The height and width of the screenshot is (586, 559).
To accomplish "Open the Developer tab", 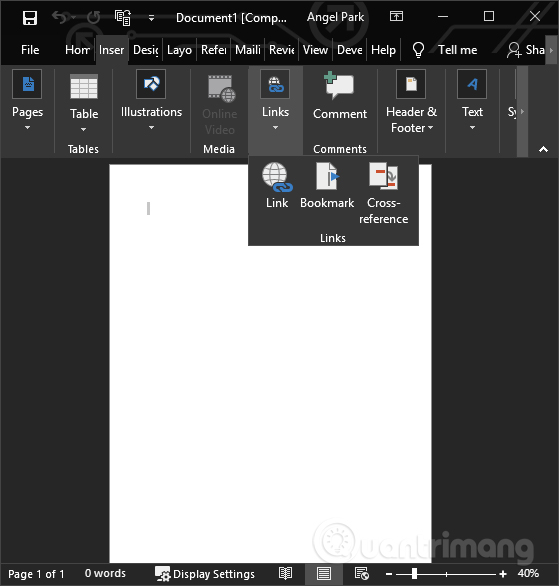I will pos(350,50).
